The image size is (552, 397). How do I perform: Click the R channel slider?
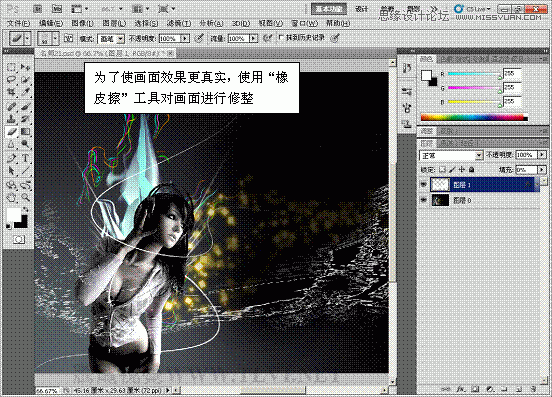(x=474, y=74)
